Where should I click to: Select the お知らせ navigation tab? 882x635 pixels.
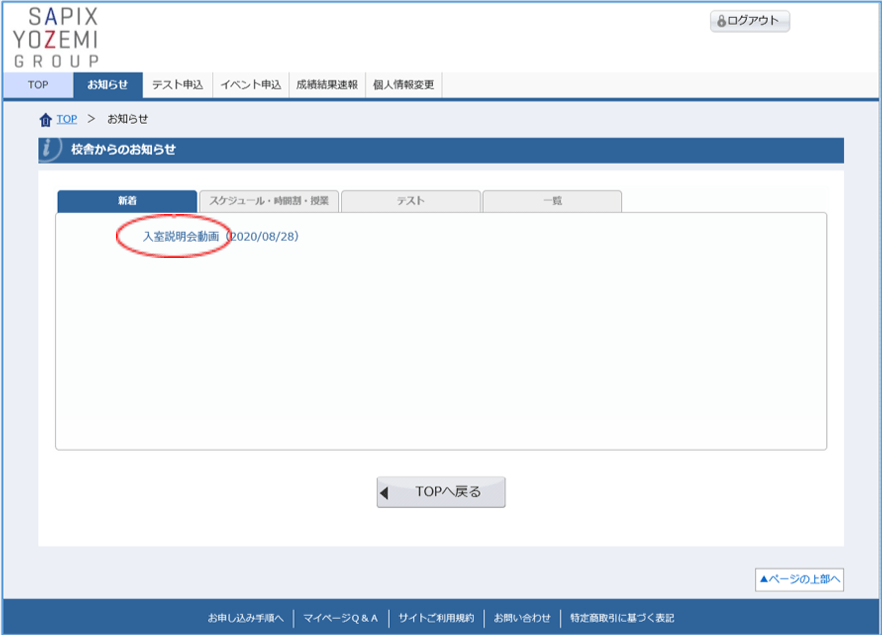pos(108,85)
